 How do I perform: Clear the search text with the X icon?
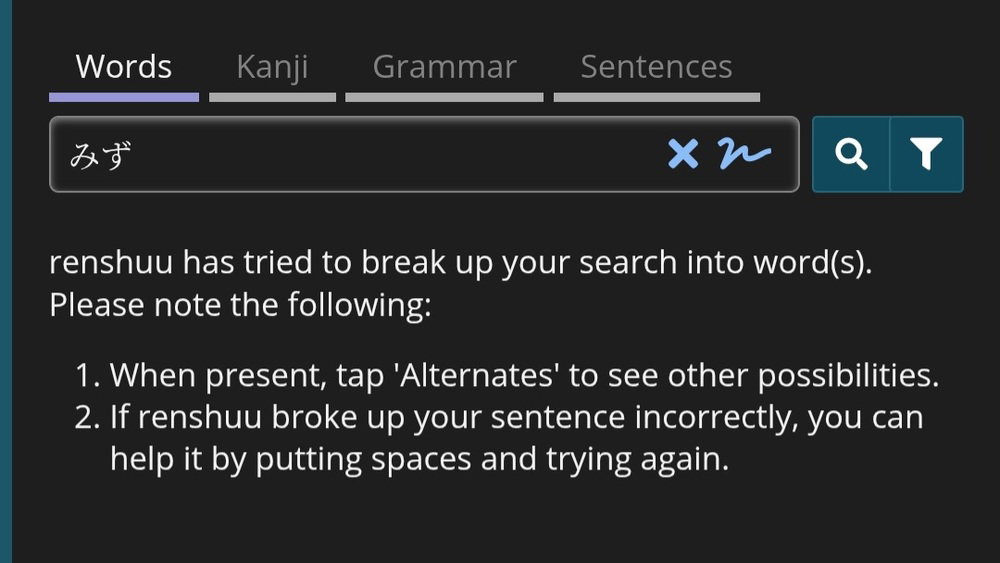(x=683, y=154)
